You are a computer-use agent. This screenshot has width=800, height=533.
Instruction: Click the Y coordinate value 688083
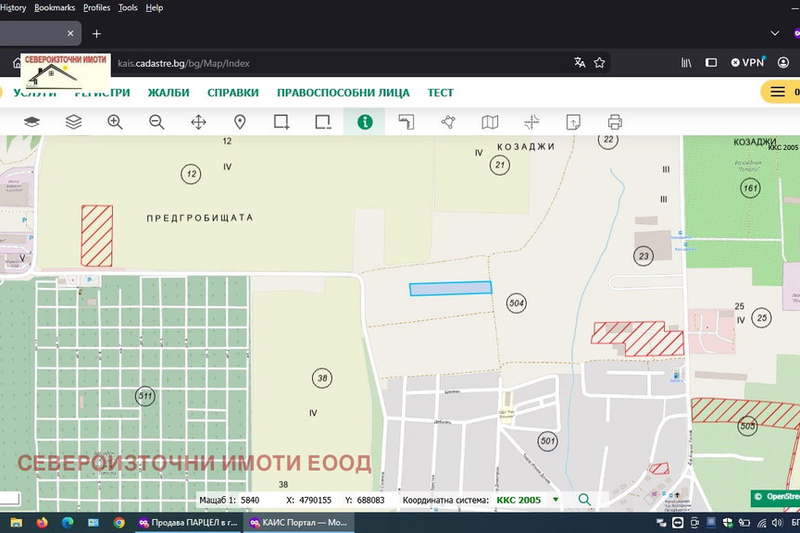point(370,500)
